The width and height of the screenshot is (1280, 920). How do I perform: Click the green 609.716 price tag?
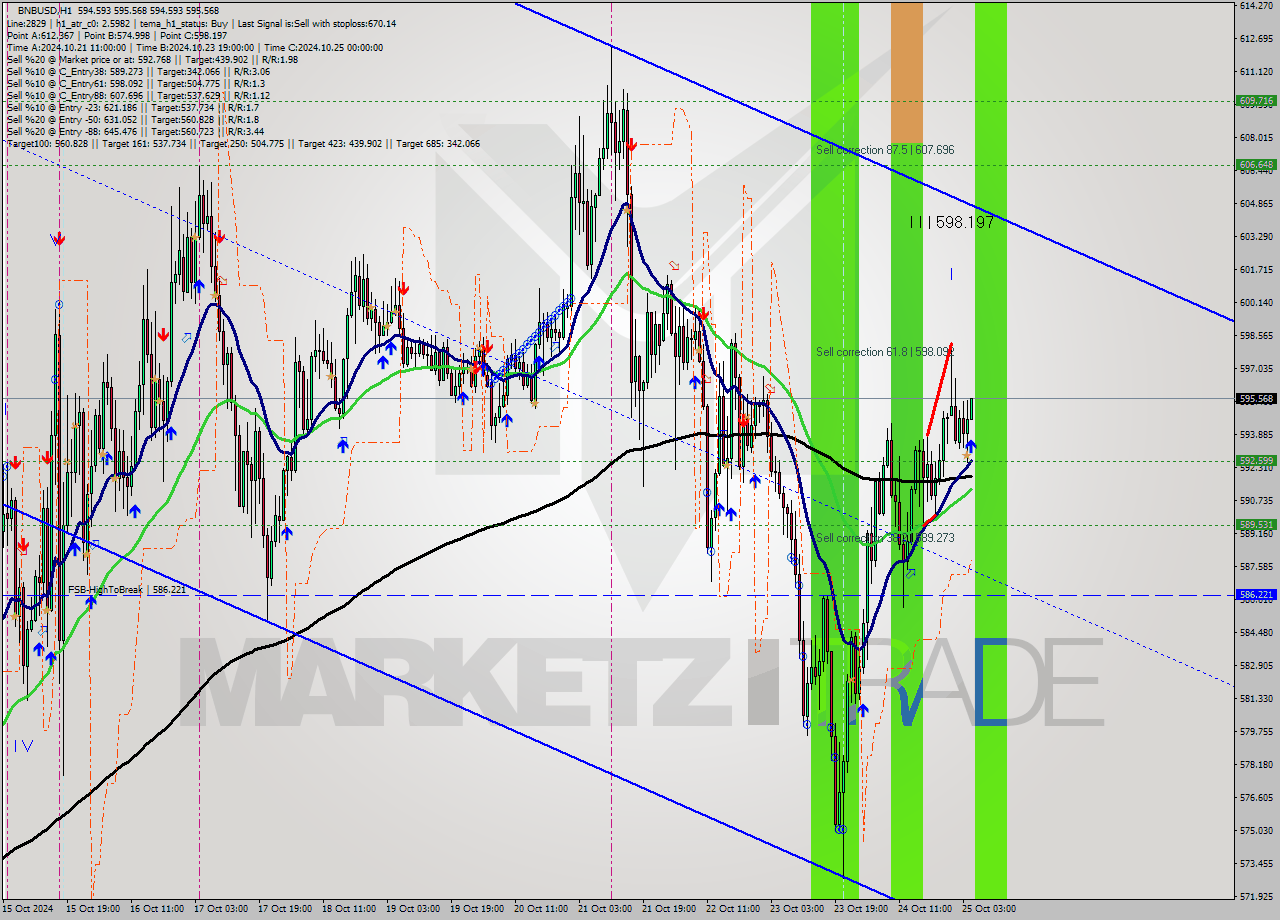(1256, 101)
